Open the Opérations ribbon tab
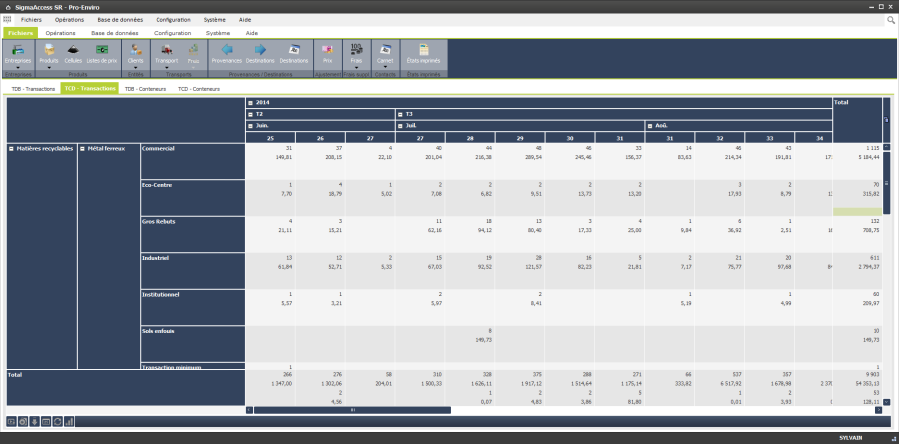 click(x=60, y=33)
